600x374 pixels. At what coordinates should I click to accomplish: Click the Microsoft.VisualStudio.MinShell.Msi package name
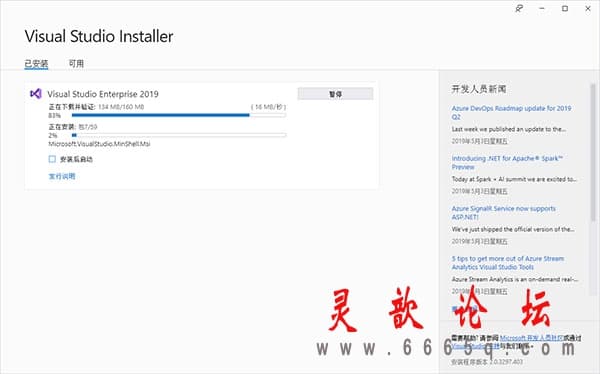[99, 144]
